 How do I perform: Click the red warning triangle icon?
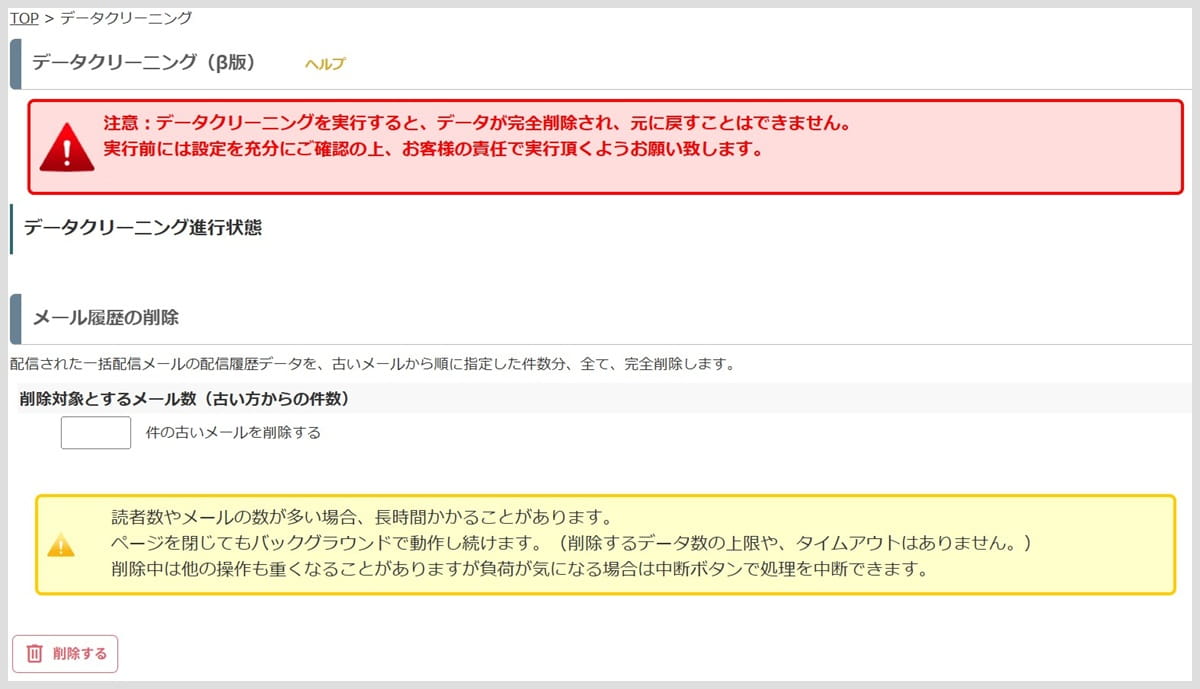(67, 148)
